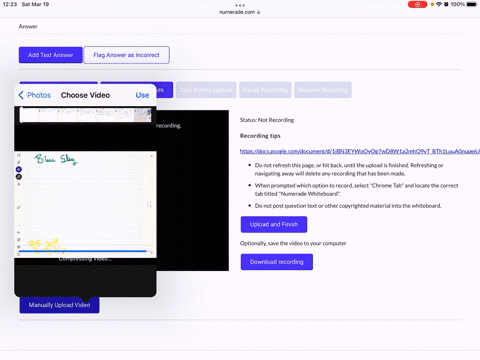The height and width of the screenshot is (360, 480).
Task: Click the tip mentioning 'Chrome Tab'
Action: pyautogui.click(x=356, y=190)
